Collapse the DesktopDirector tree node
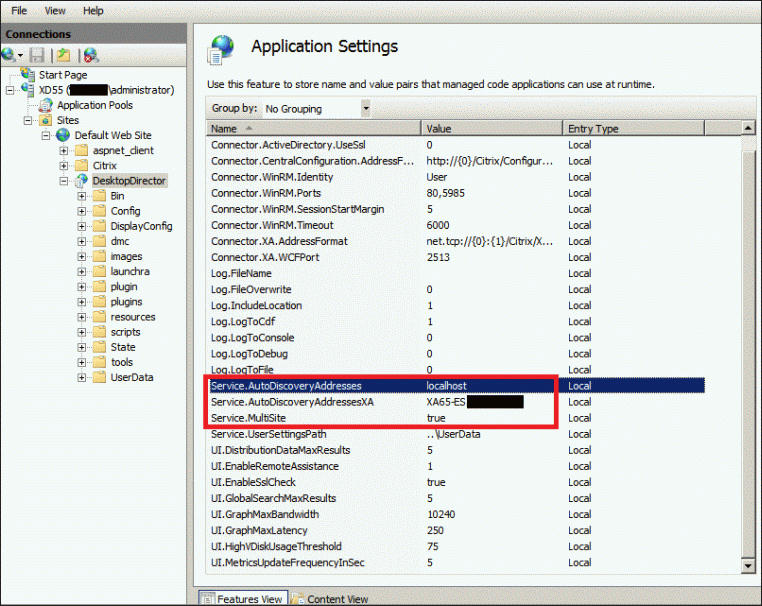 [x=64, y=181]
